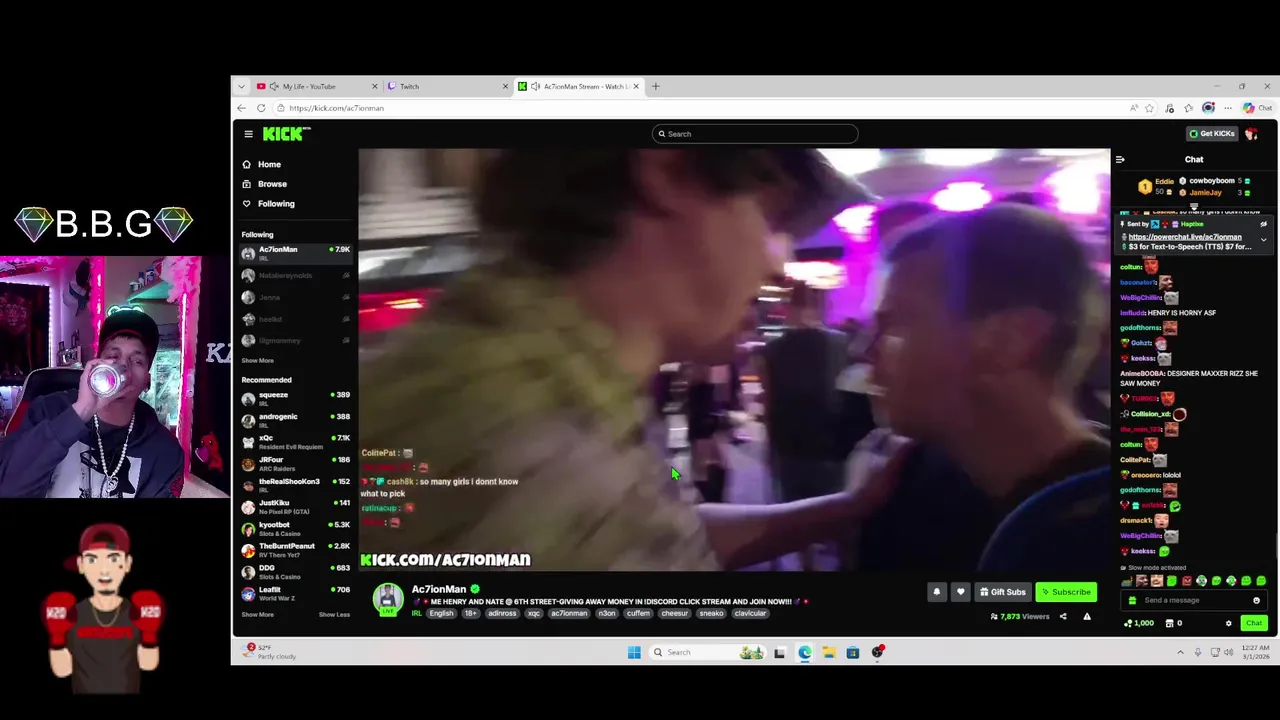The width and height of the screenshot is (1280, 720).
Task: Switch to the Twitch tab
Action: (448, 86)
